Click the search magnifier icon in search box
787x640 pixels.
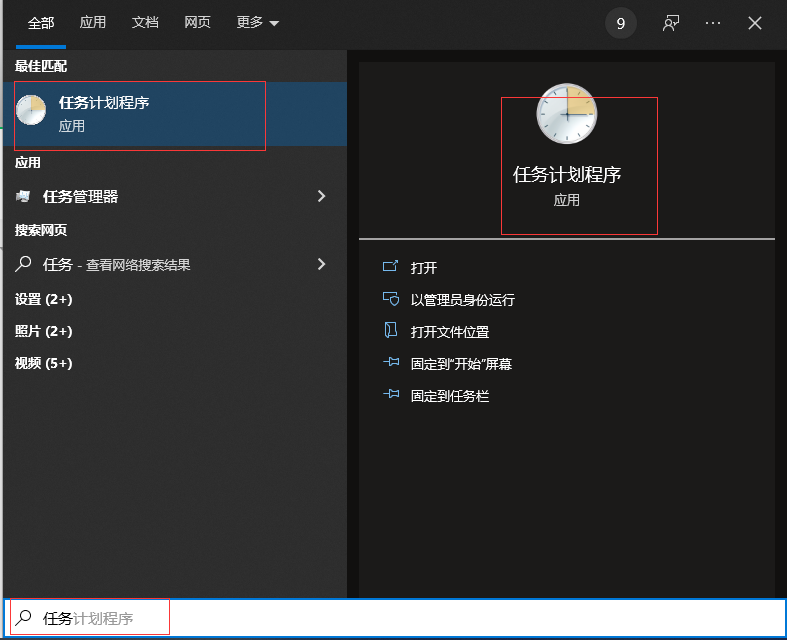click(x=23, y=618)
